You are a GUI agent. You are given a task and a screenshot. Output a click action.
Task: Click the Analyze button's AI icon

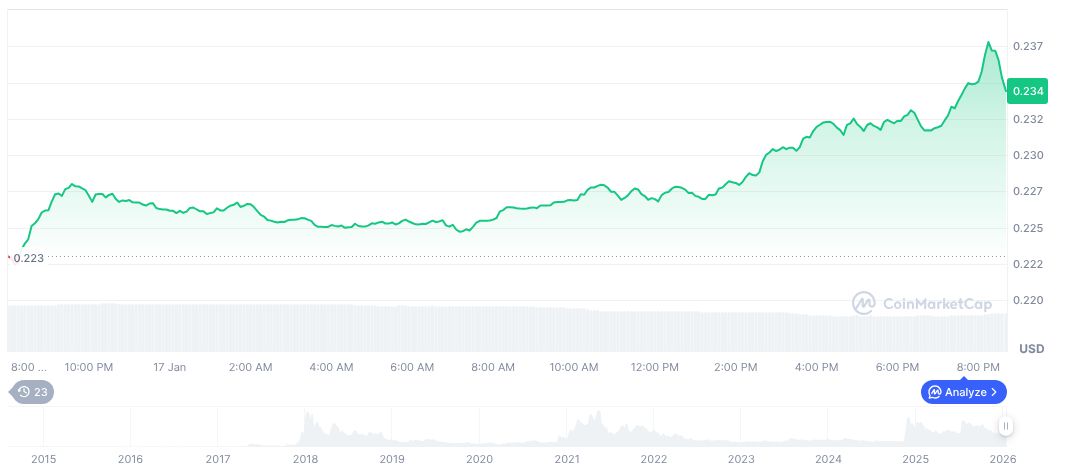coord(934,392)
